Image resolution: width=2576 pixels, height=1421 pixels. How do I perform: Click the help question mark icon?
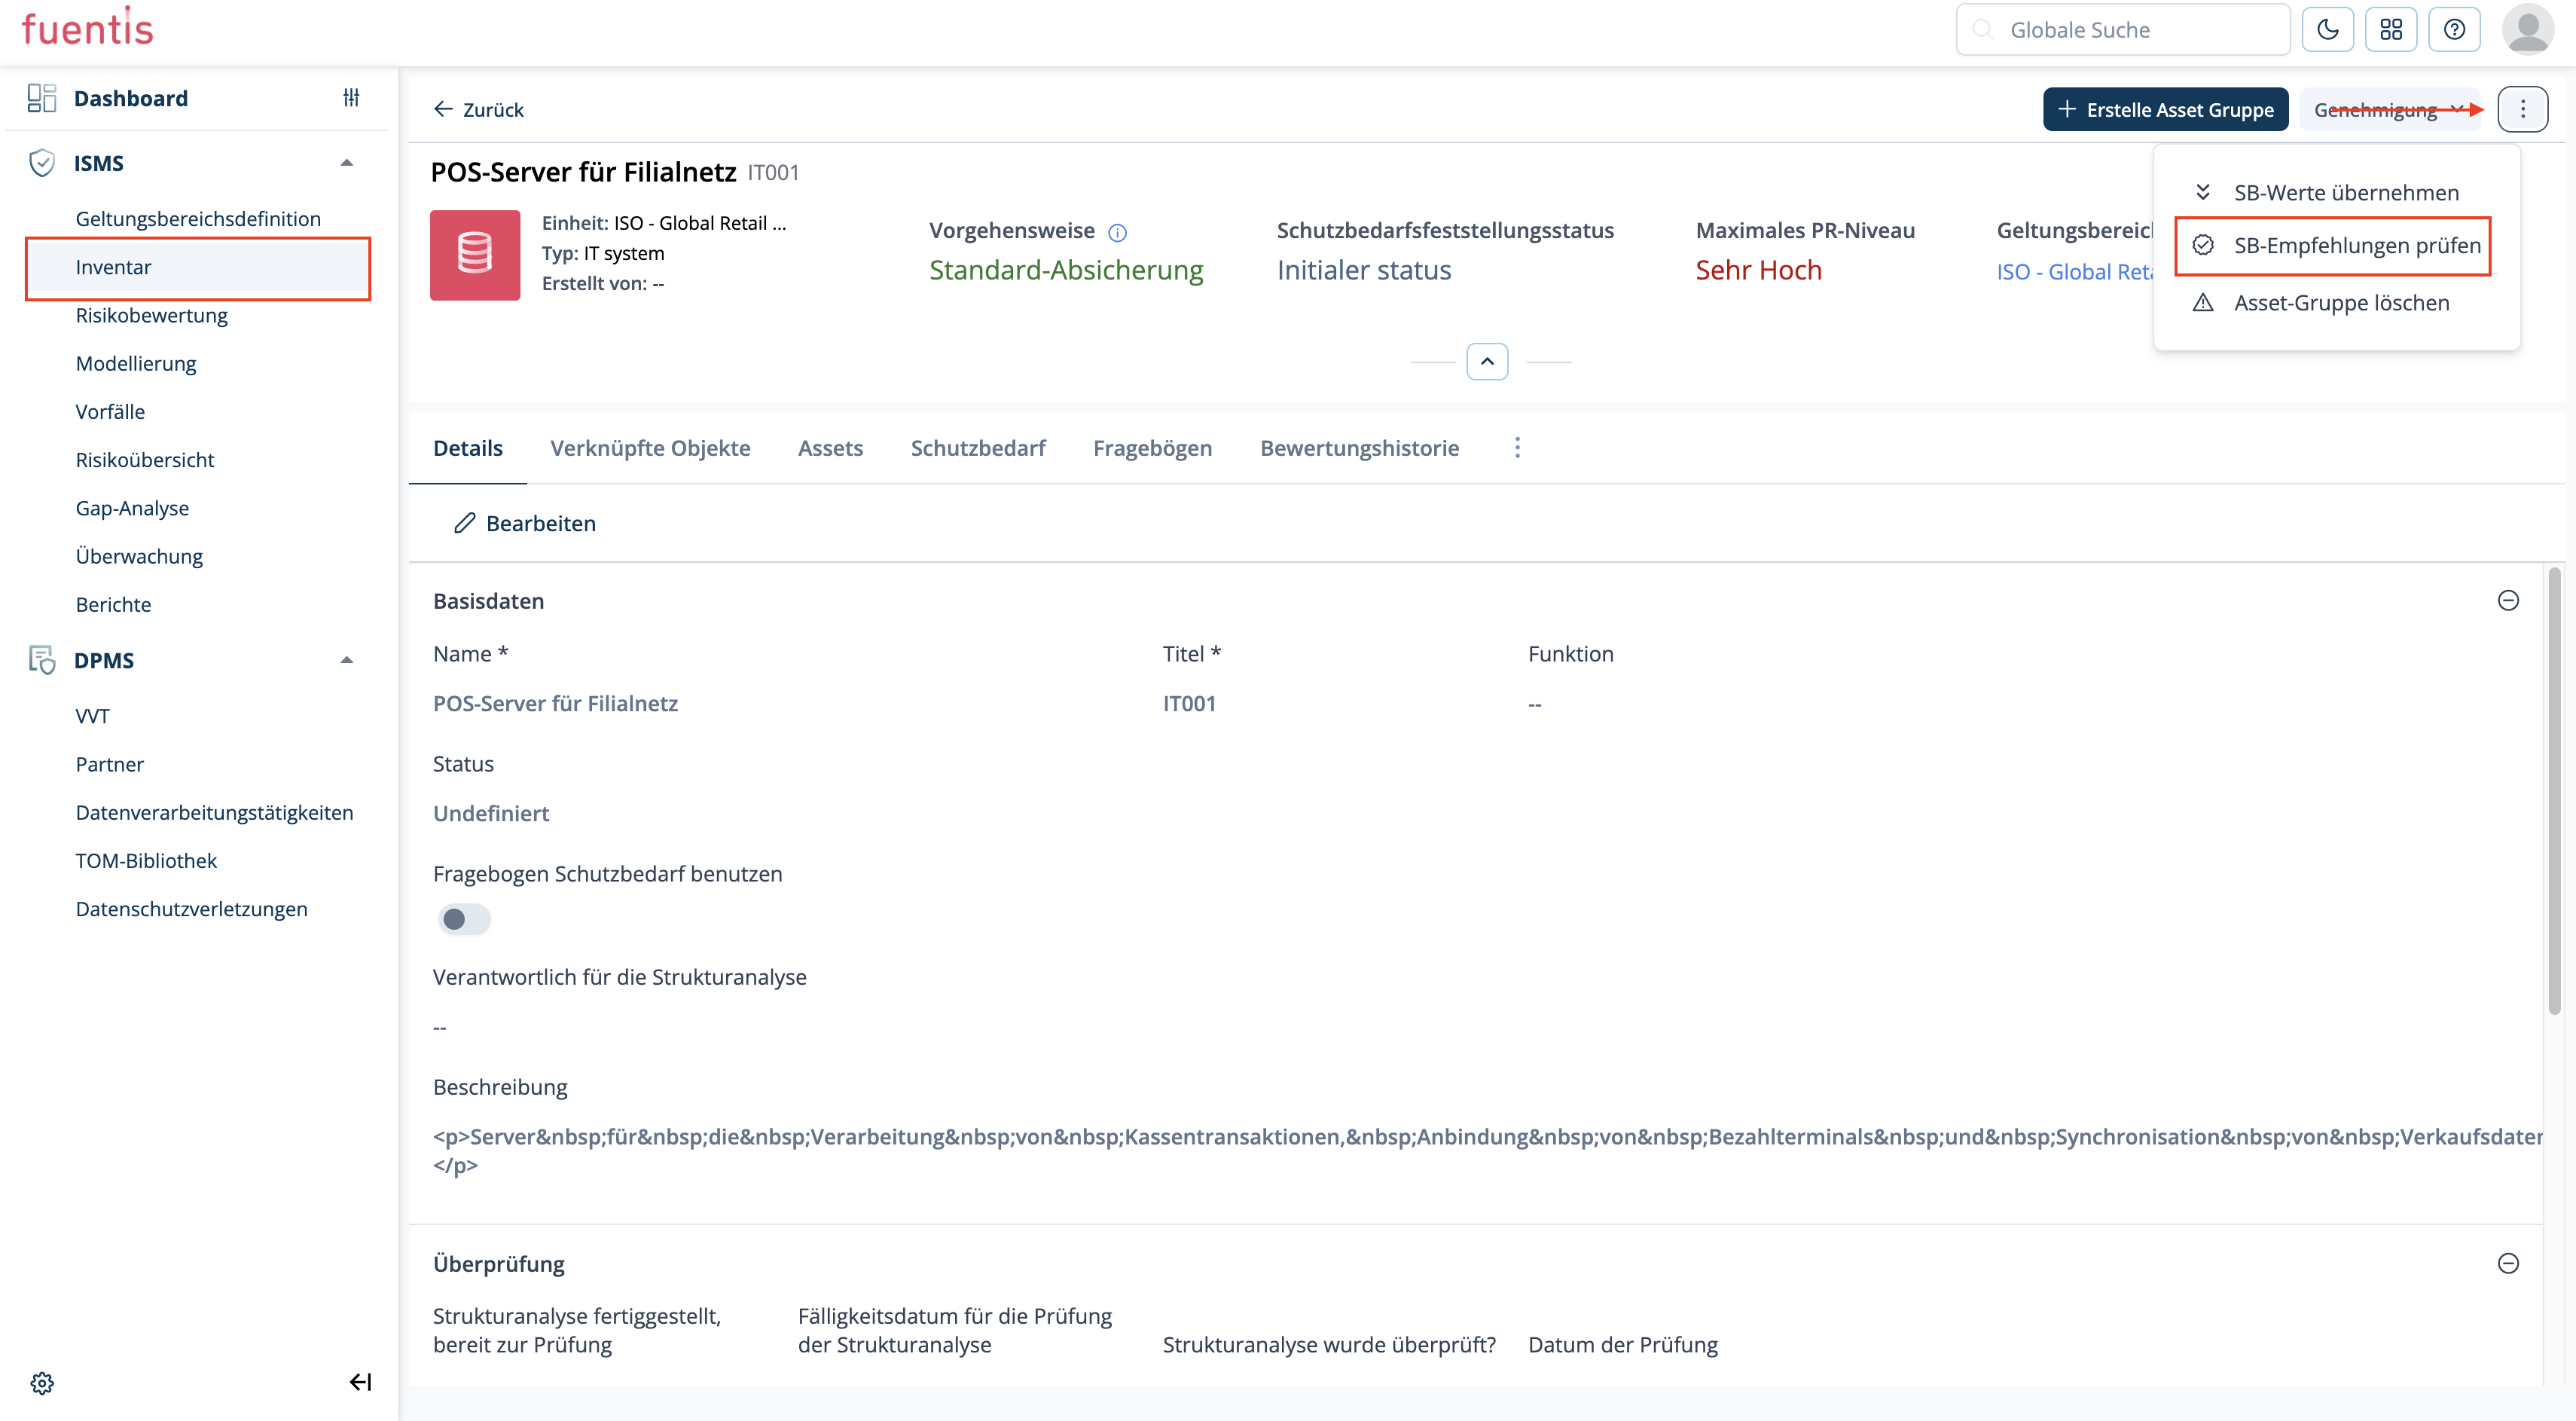[2454, 30]
